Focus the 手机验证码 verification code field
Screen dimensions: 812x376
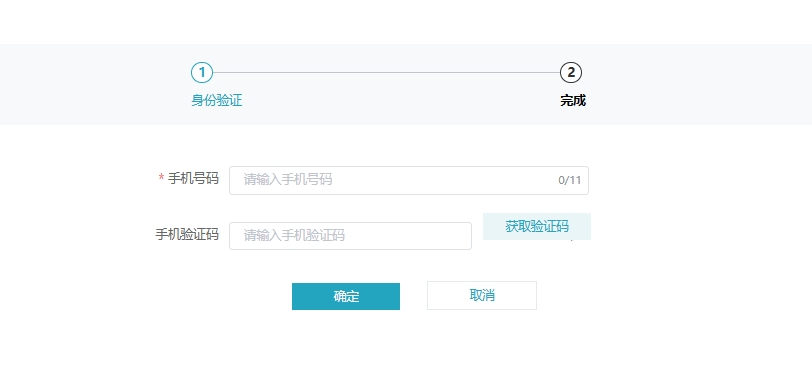point(350,236)
